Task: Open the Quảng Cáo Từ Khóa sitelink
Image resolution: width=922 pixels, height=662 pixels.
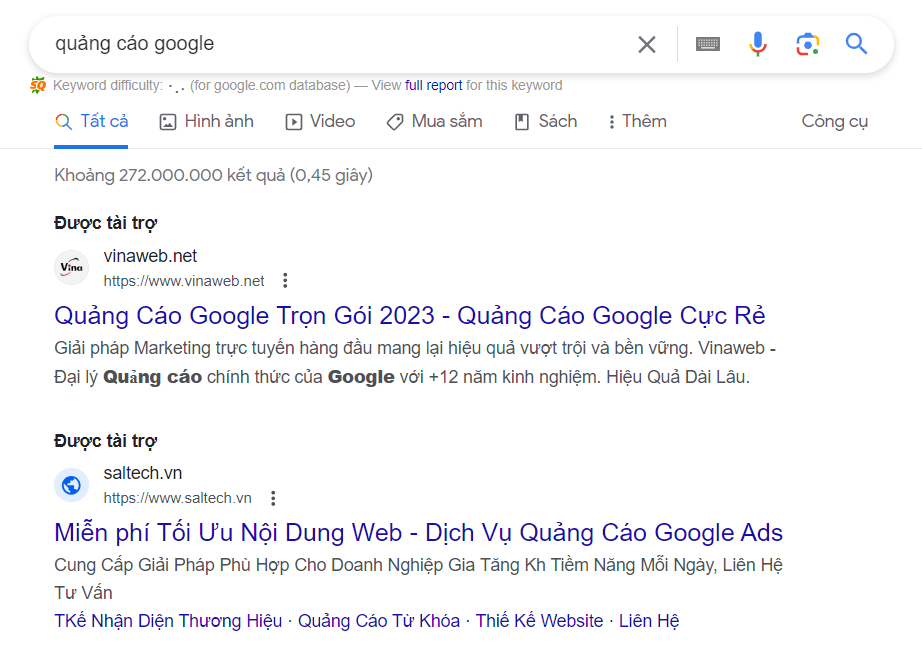Action: [x=379, y=621]
